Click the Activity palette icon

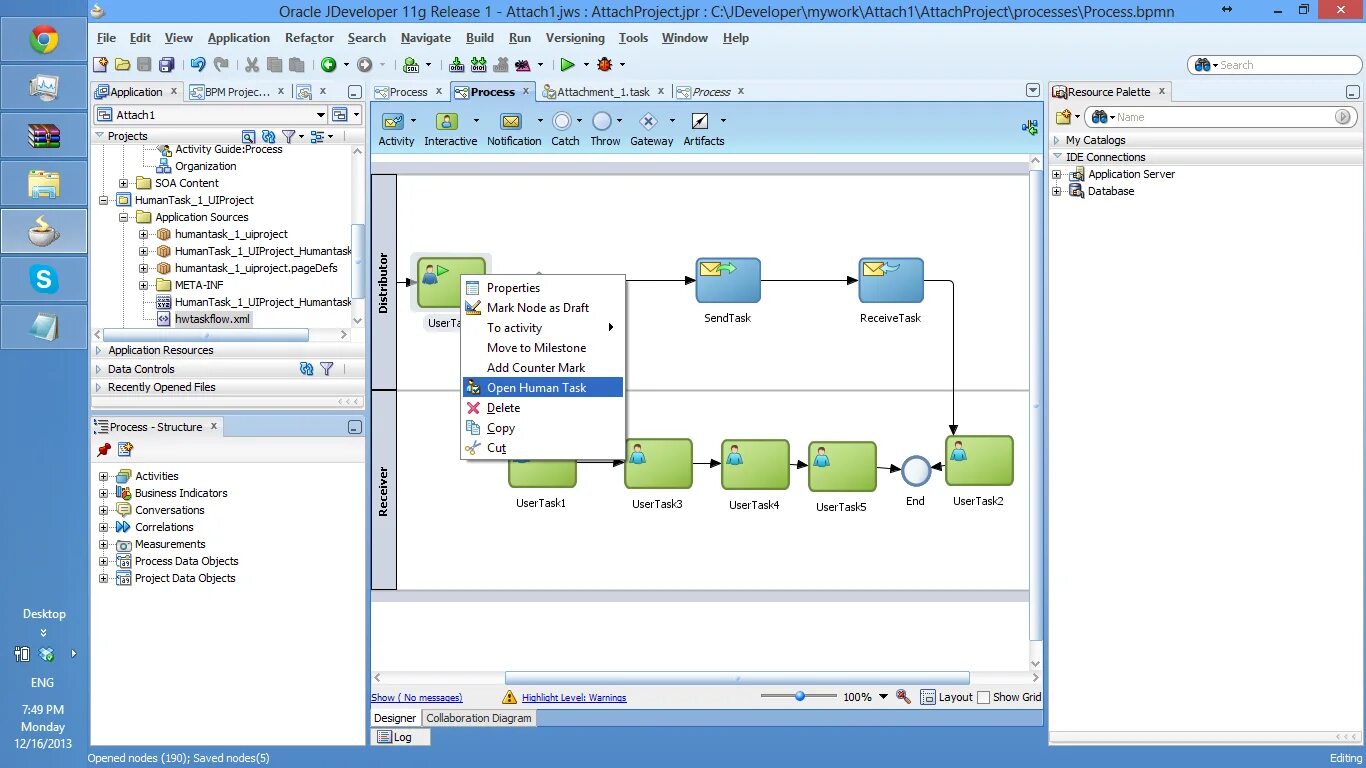coord(393,121)
